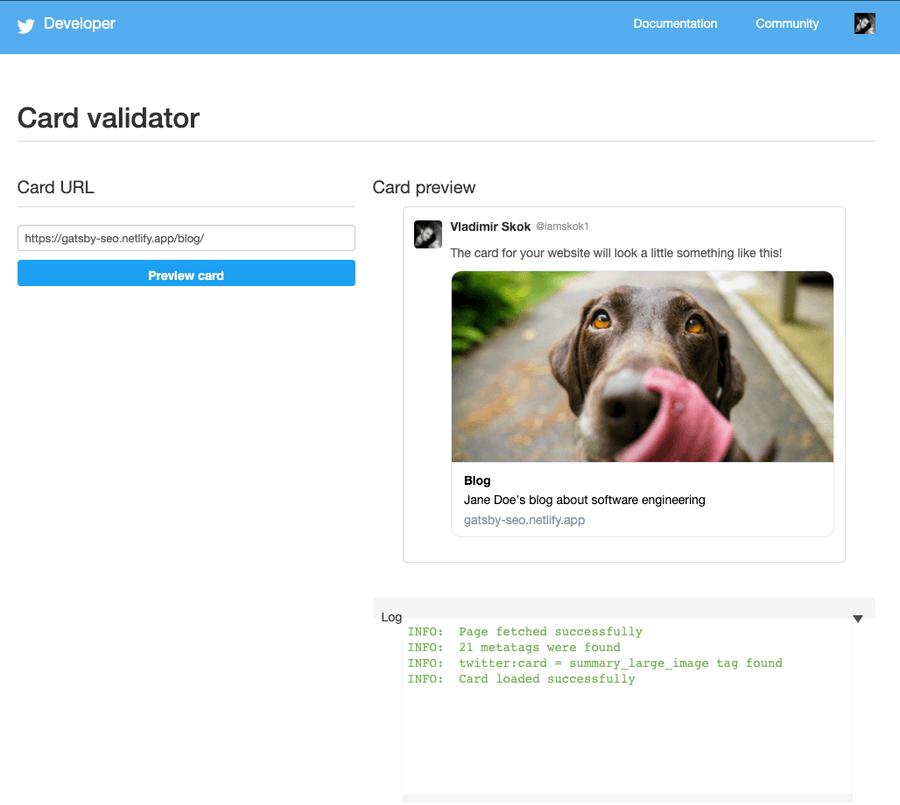Select the card description line about Jane Doe
This screenshot has width=900, height=805.
tap(585, 499)
